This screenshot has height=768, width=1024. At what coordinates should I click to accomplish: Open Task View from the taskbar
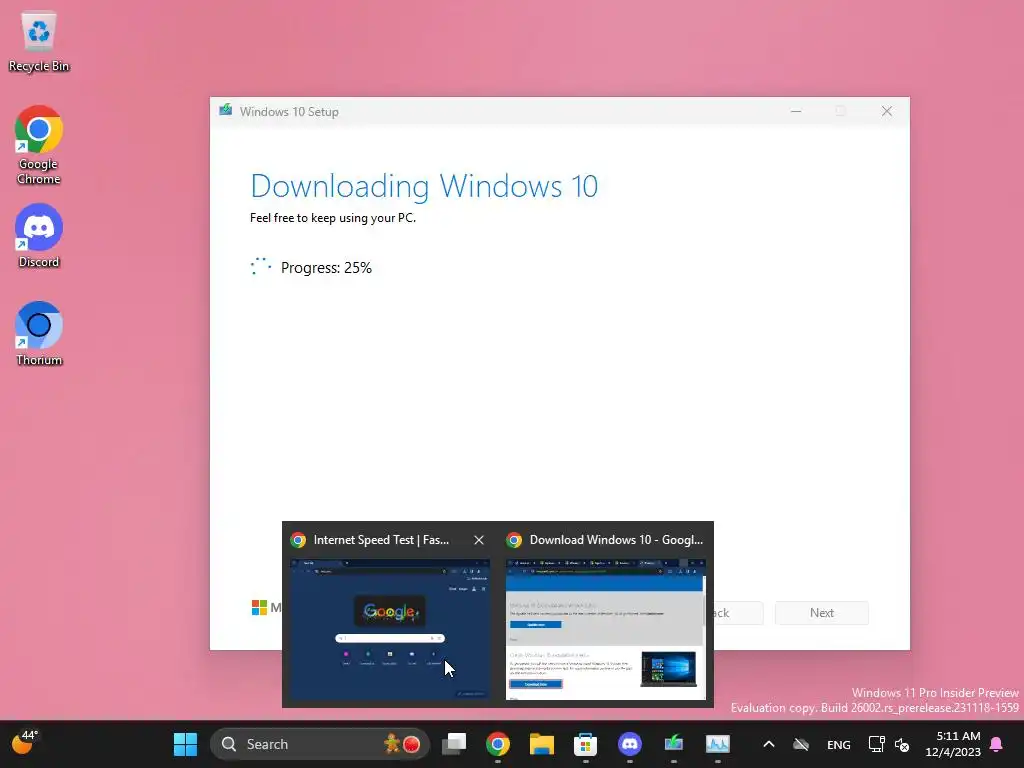point(454,744)
